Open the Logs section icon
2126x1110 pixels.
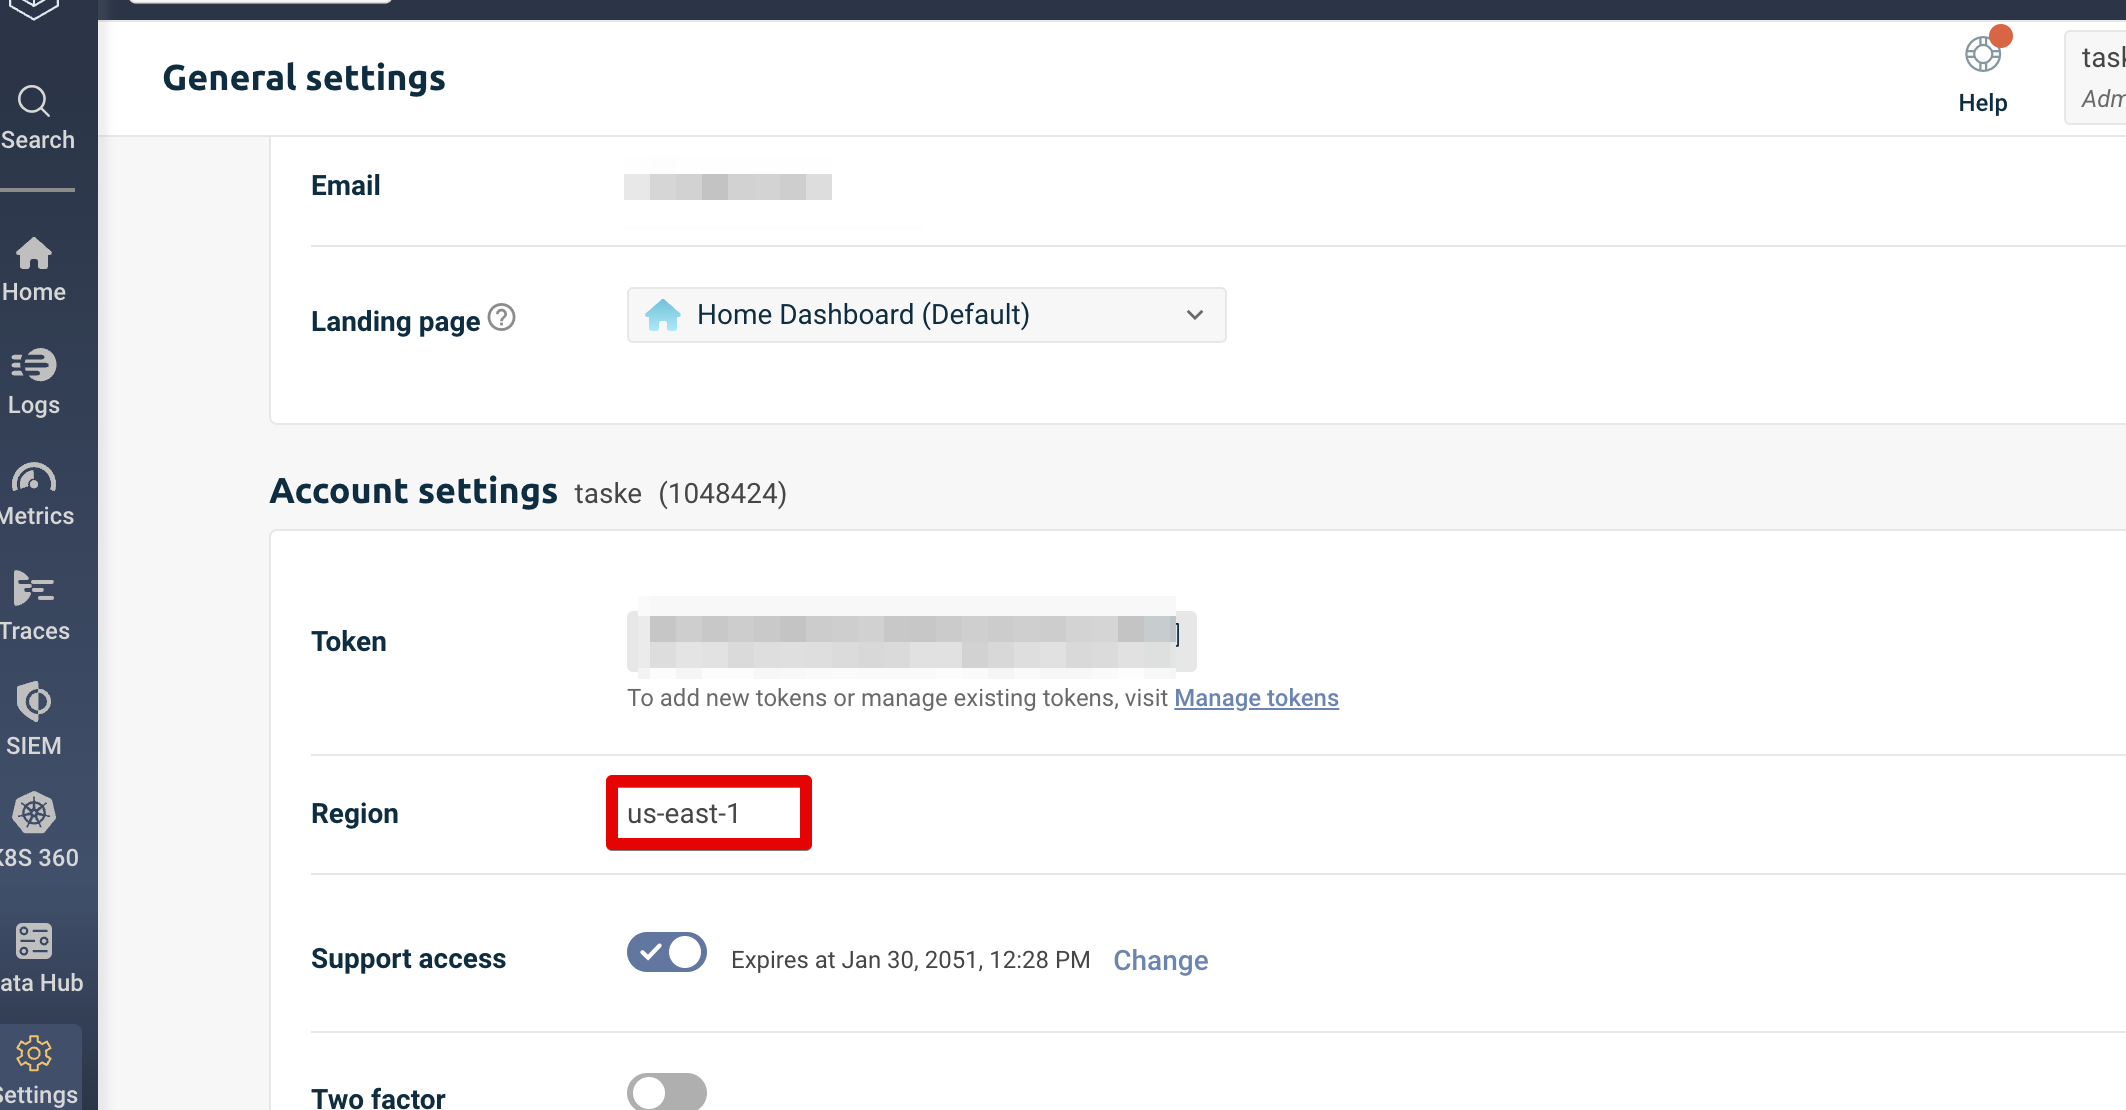coord(34,366)
